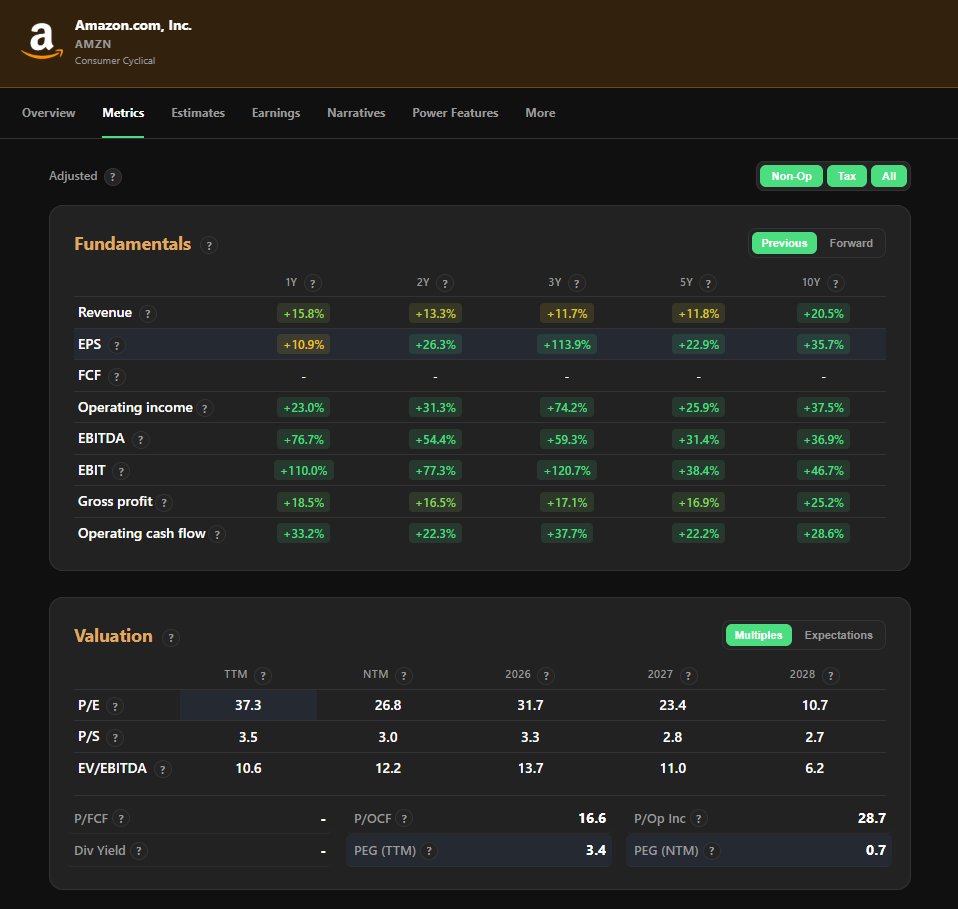958x909 pixels.
Task: Click Gross profit 10Y value +25.2%
Action: pyautogui.click(x=824, y=503)
